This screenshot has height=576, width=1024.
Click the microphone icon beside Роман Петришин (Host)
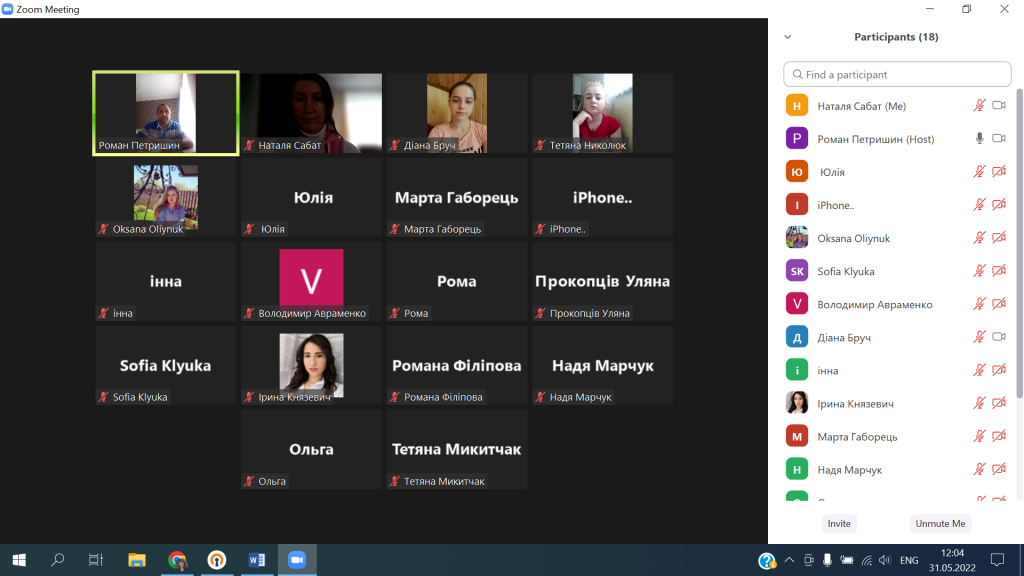(x=979, y=139)
